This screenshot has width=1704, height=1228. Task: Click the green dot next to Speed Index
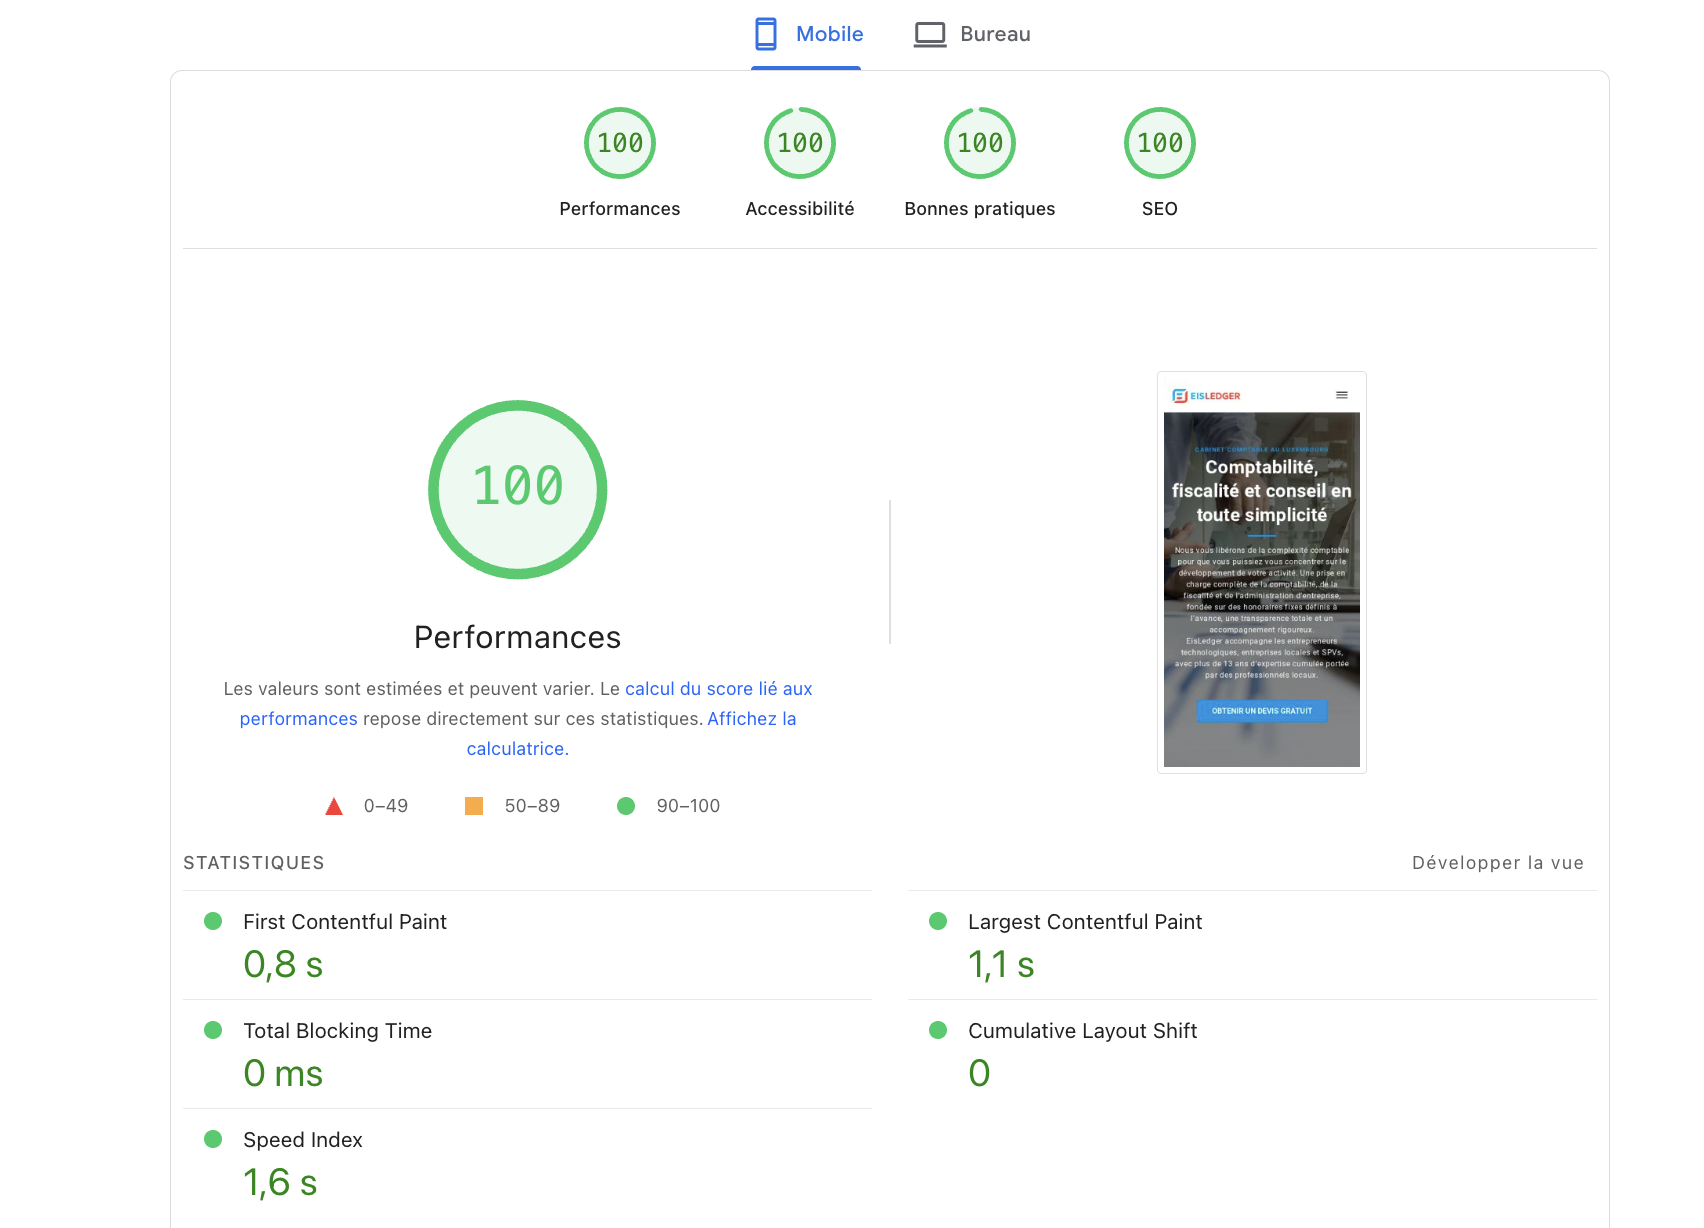click(213, 1139)
